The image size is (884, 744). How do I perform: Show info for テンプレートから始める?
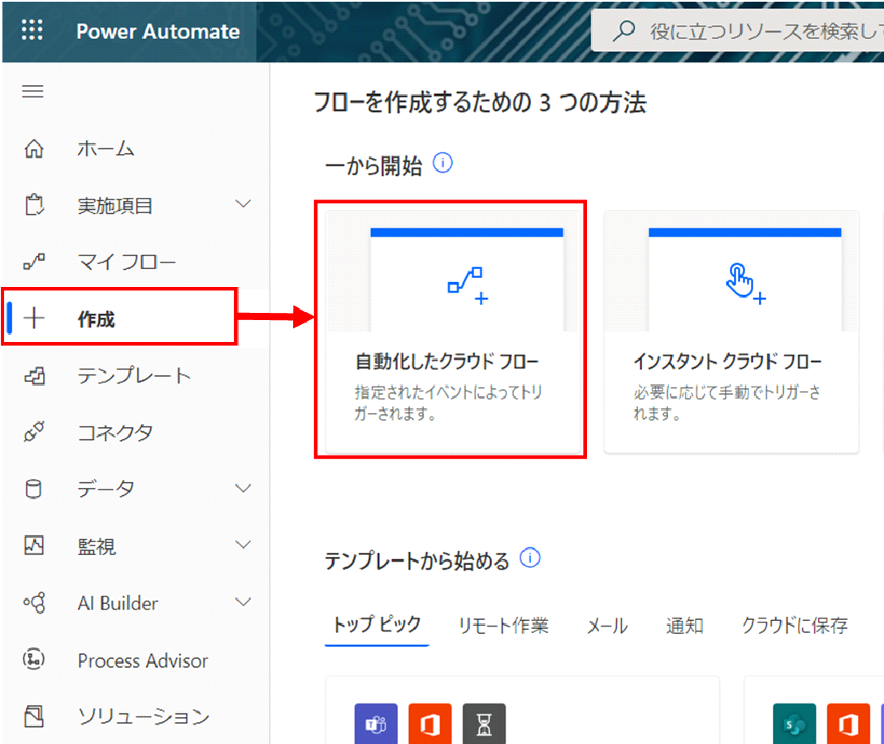point(530,558)
